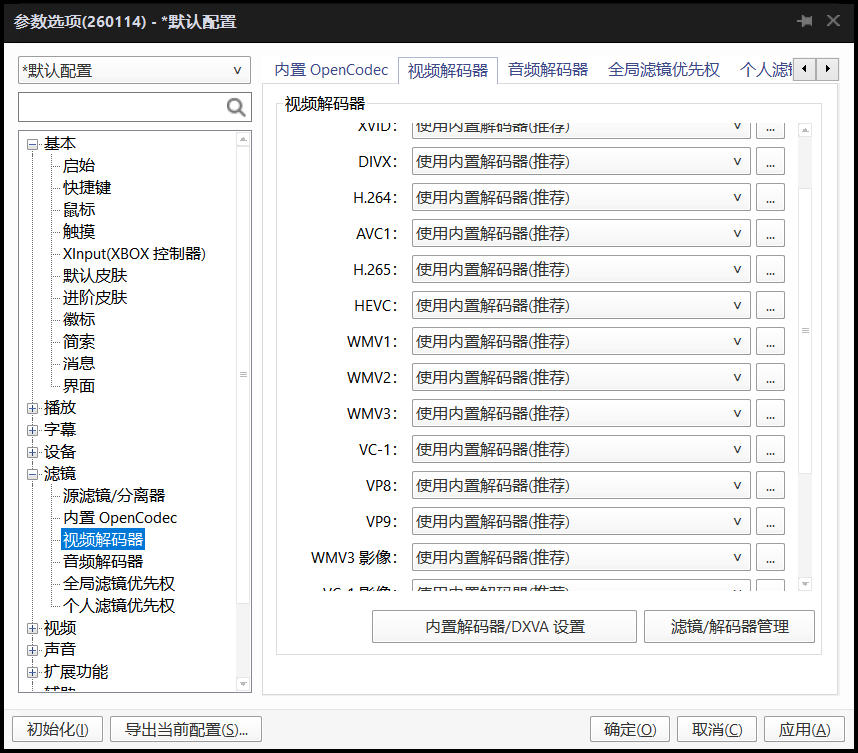
Task: Open the 默认配置 profile dropdown
Action: [134, 71]
